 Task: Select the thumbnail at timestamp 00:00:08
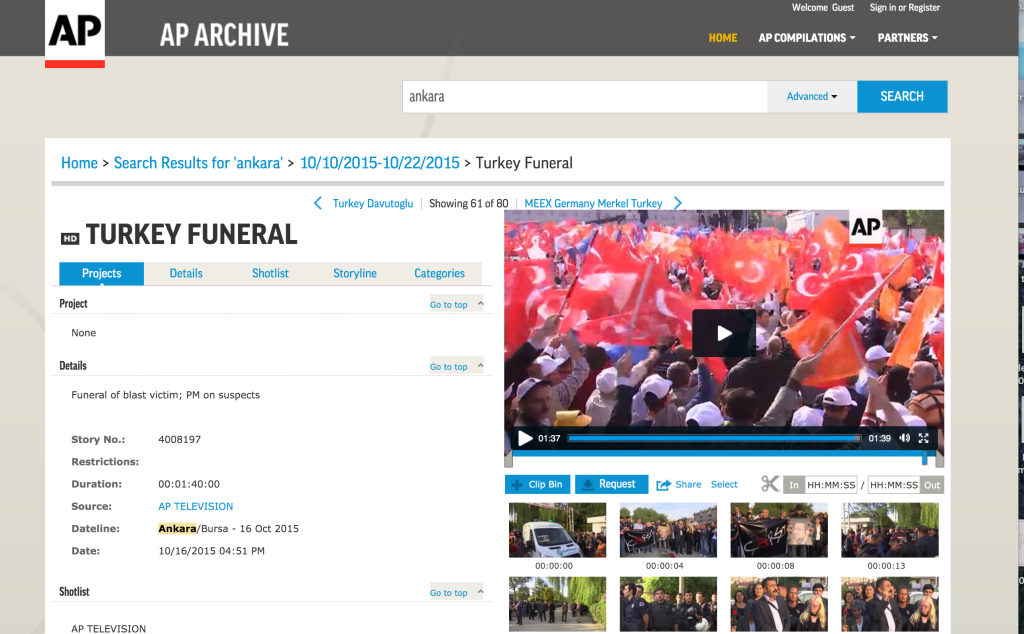(x=778, y=529)
